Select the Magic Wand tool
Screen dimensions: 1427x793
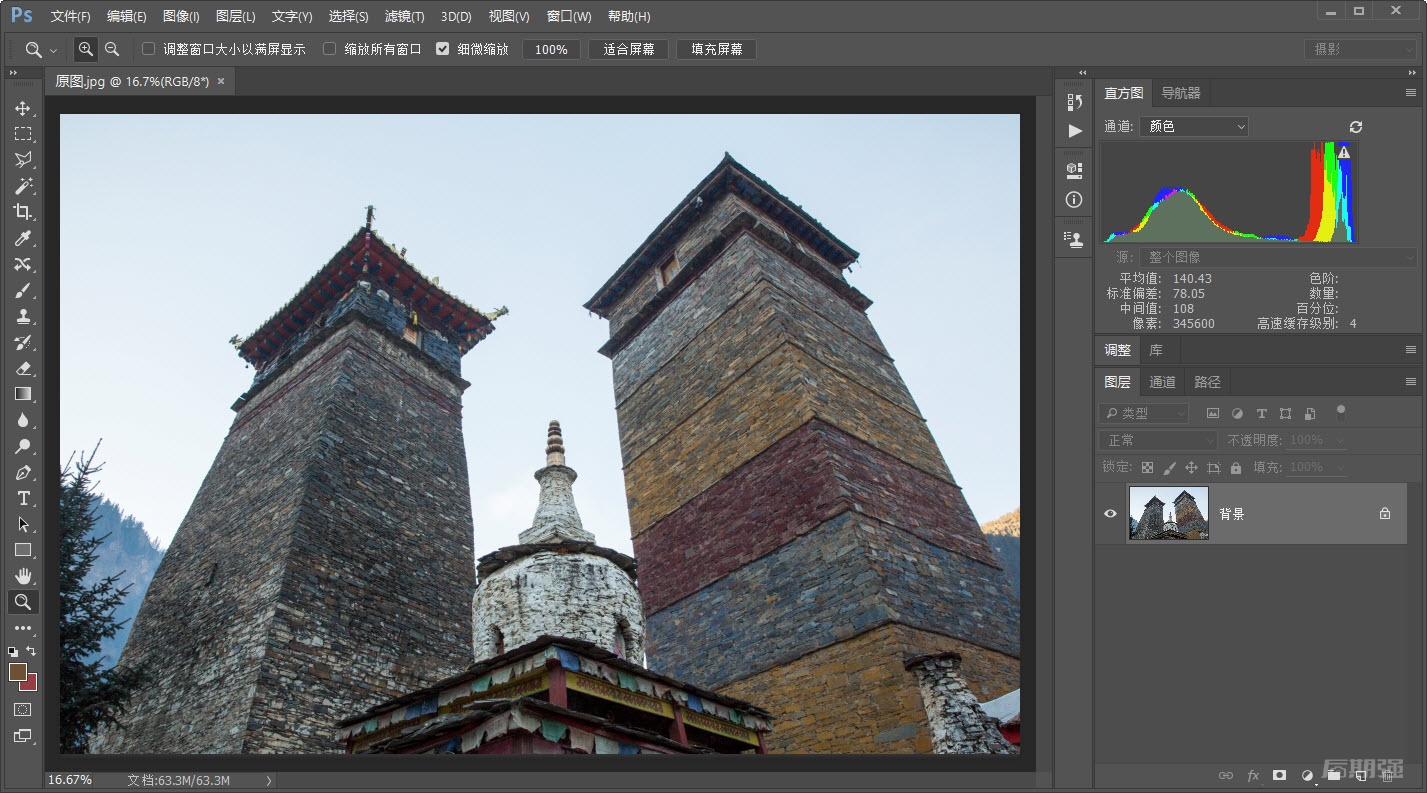(23, 186)
